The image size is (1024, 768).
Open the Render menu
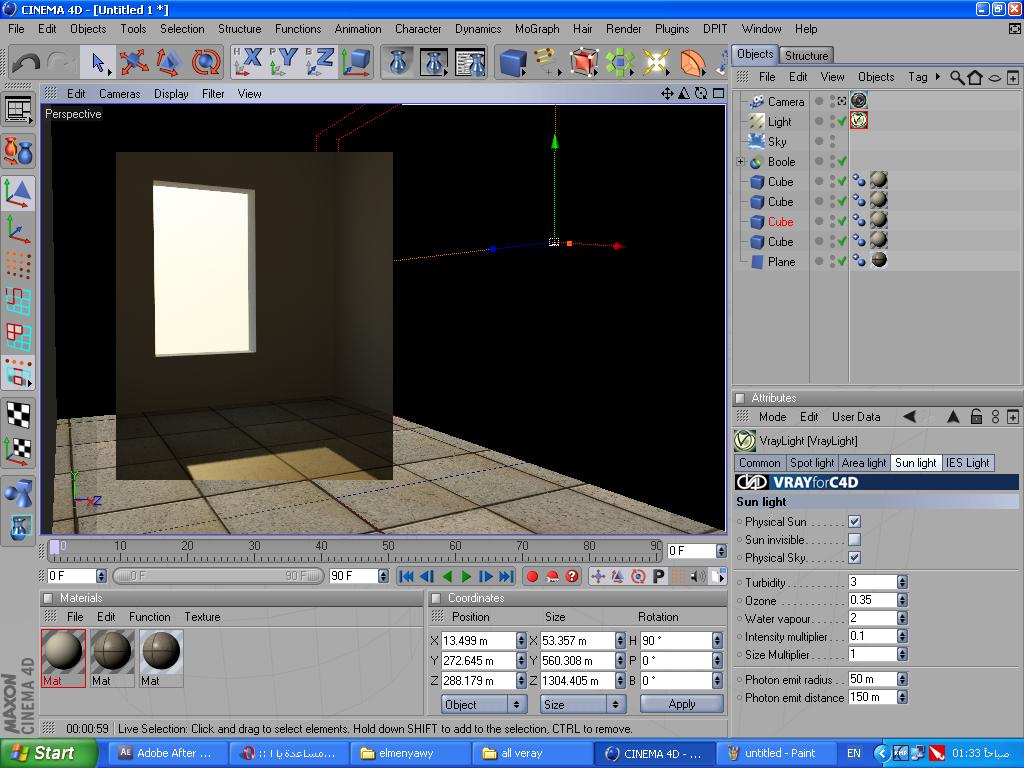pos(624,29)
